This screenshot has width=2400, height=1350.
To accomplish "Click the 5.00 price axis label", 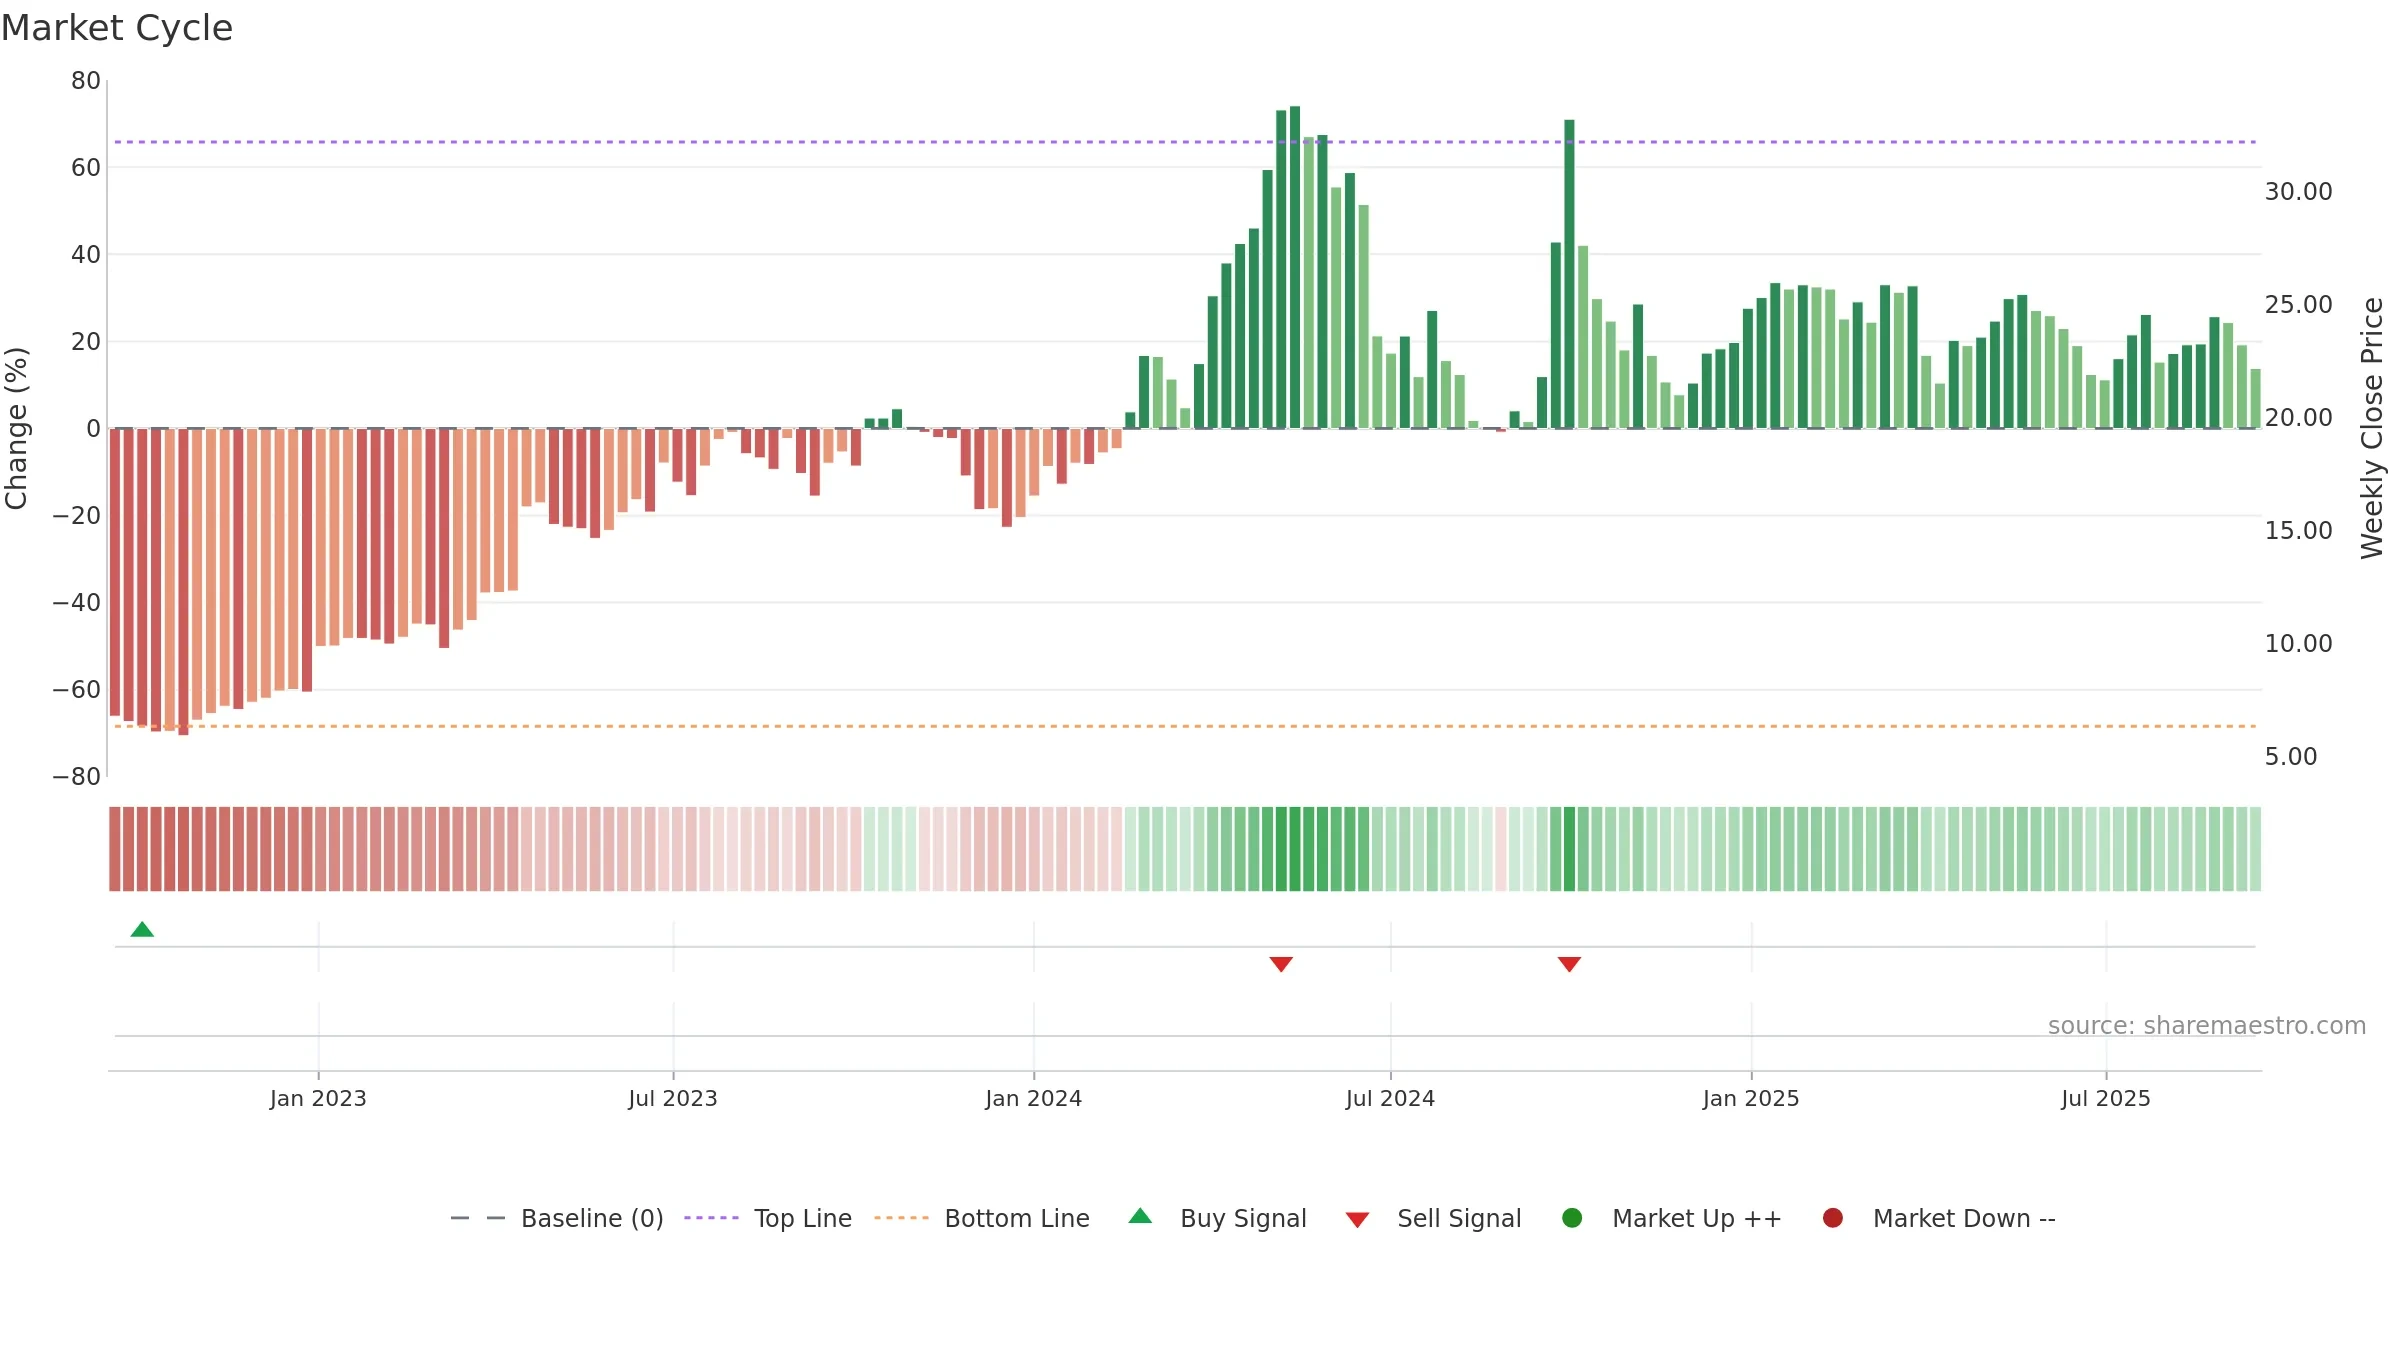I will point(2291,756).
